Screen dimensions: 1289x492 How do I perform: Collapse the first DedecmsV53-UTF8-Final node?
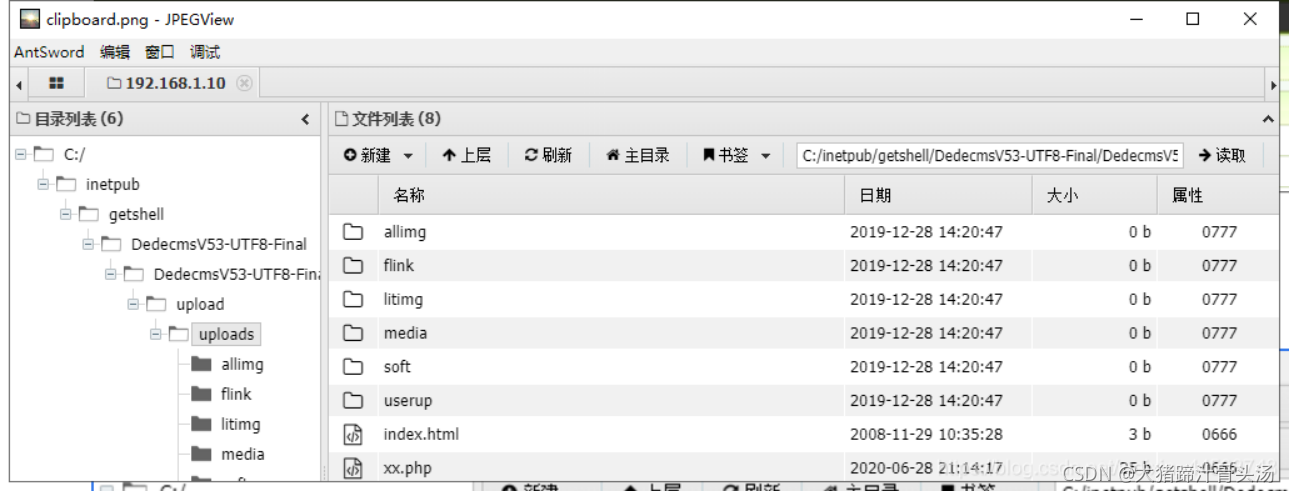88,244
